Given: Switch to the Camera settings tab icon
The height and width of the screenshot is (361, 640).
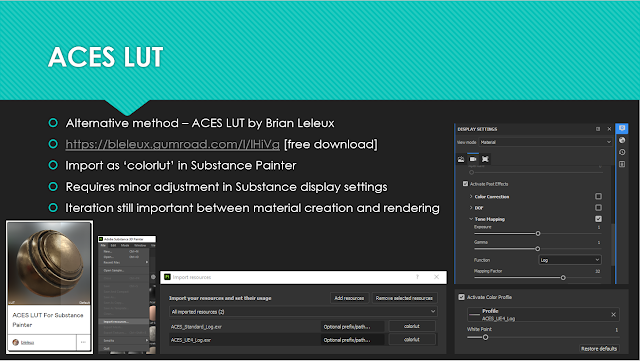Looking at the screenshot, I should (x=473, y=159).
